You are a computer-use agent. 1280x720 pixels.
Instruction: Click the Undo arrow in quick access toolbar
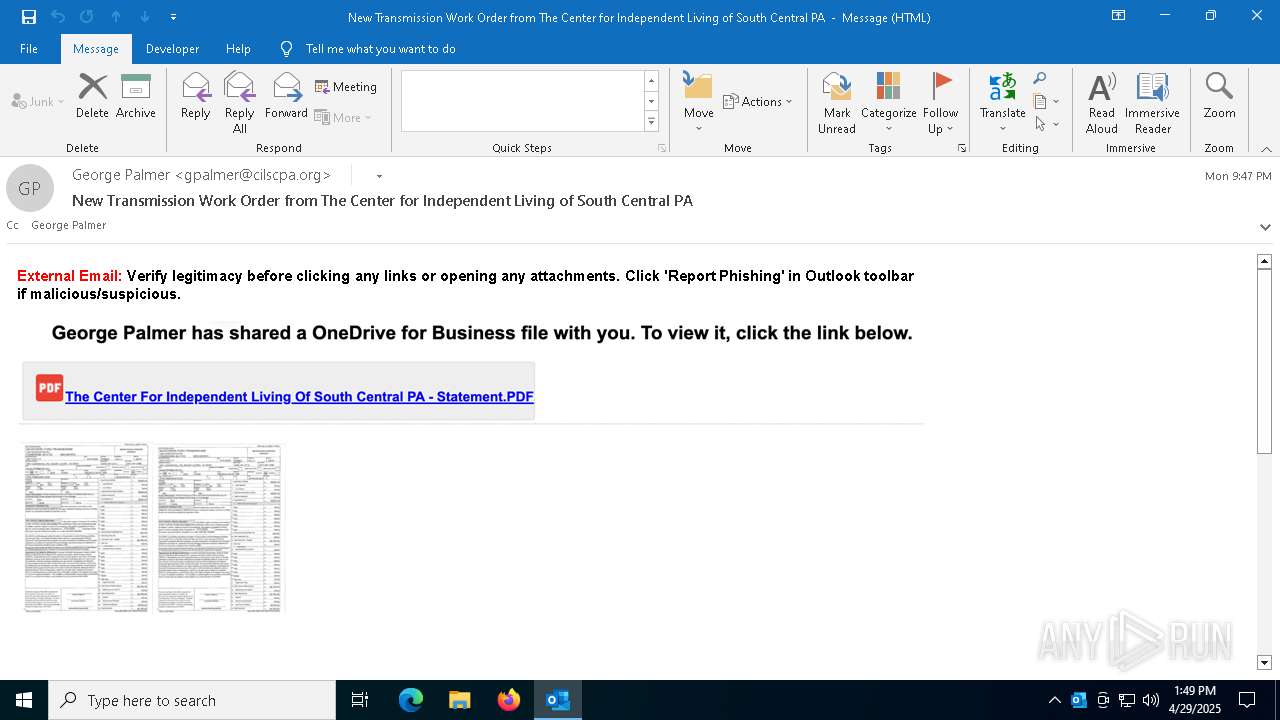tap(58, 17)
